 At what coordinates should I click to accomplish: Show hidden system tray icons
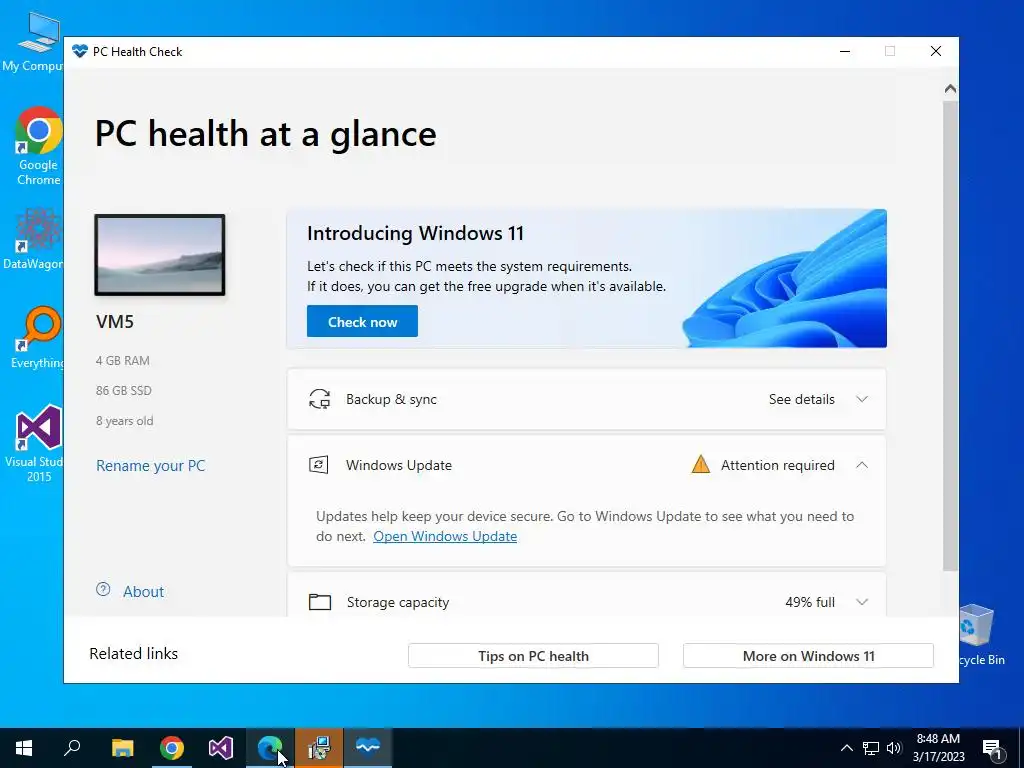tap(846, 748)
